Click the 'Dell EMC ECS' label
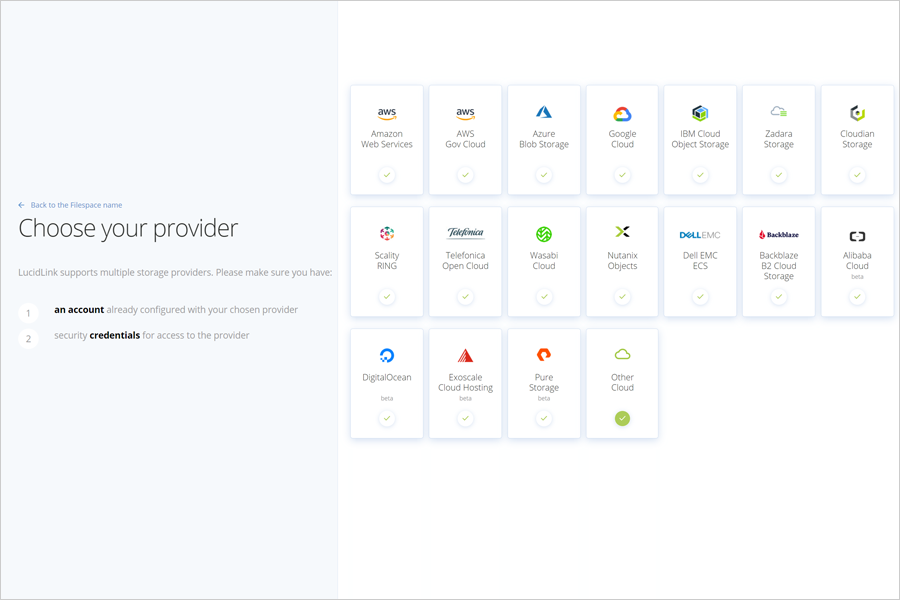Screen dimensions: 900x600 (x=700, y=261)
